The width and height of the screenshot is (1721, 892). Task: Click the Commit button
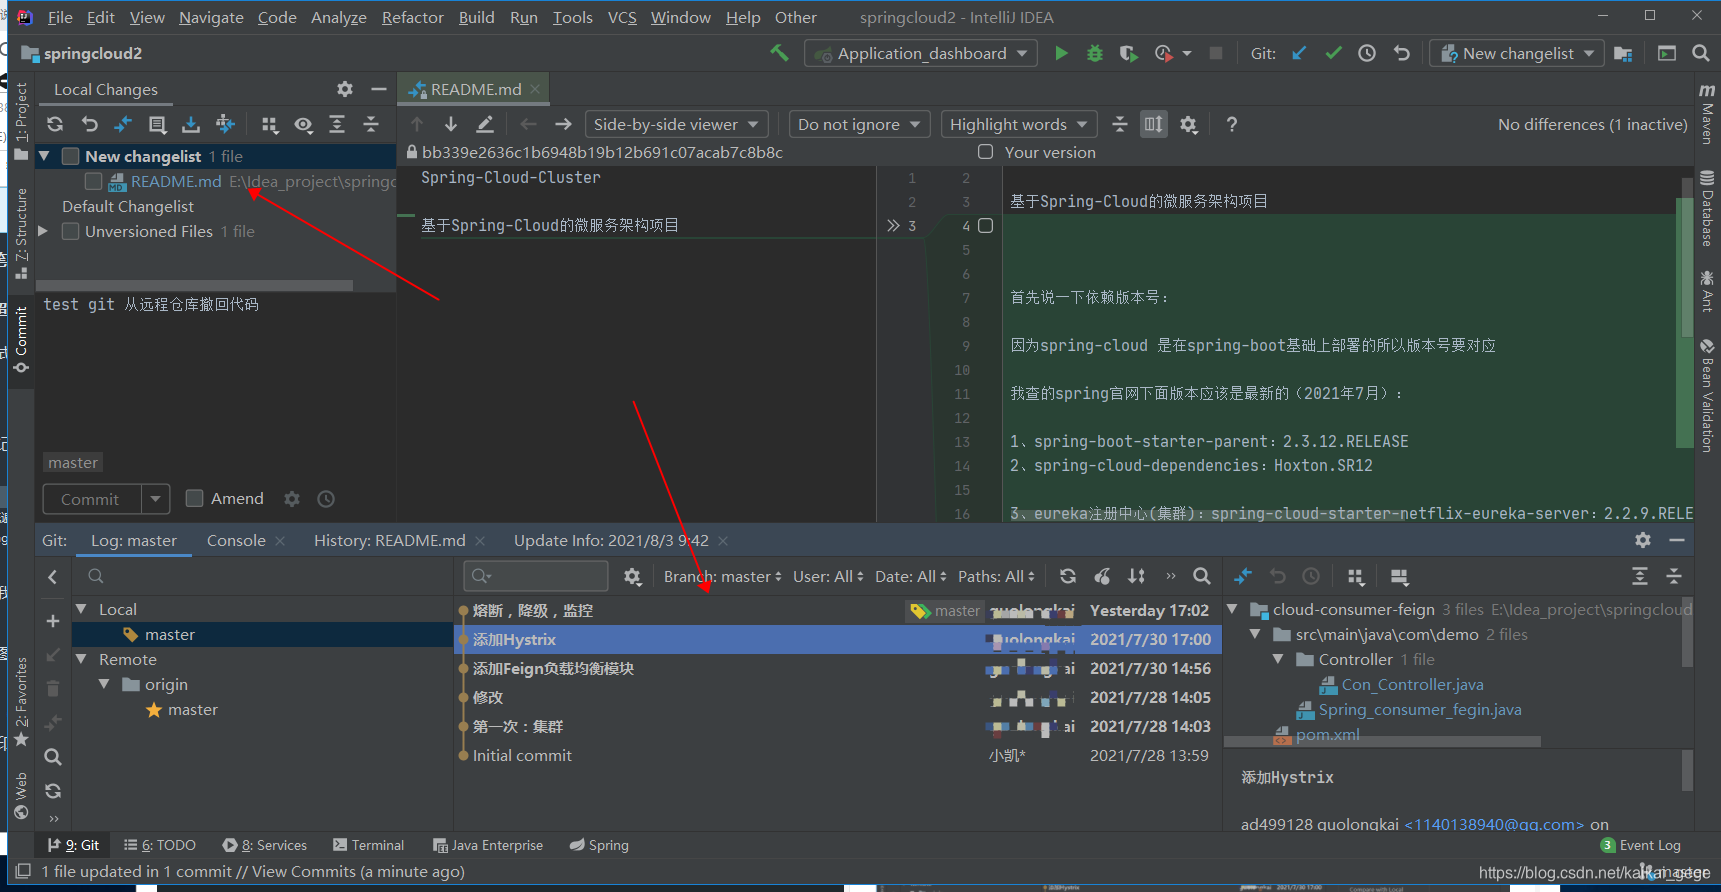coord(90,499)
